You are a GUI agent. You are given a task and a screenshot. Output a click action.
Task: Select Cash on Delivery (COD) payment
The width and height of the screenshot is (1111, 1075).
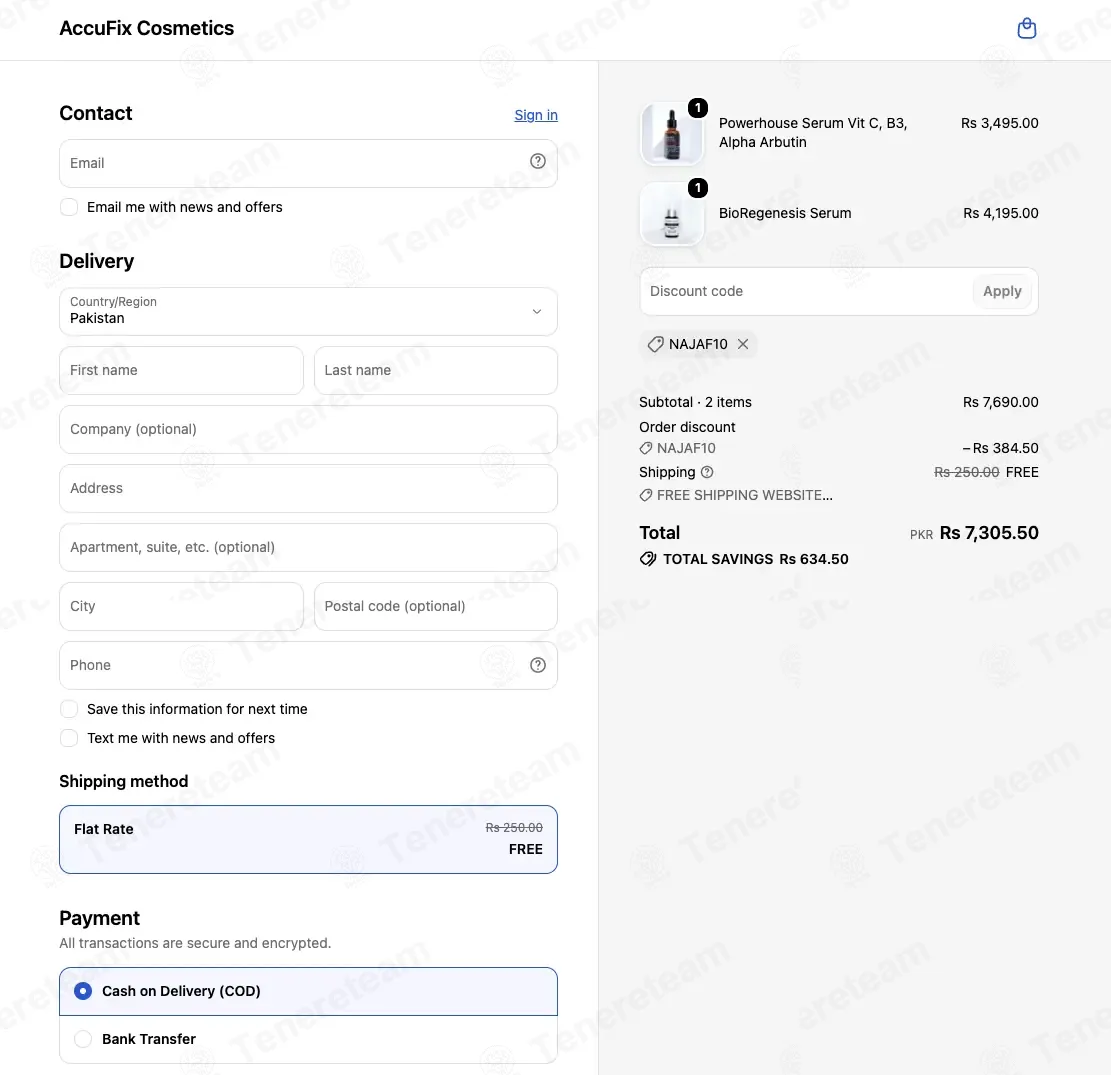click(308, 991)
